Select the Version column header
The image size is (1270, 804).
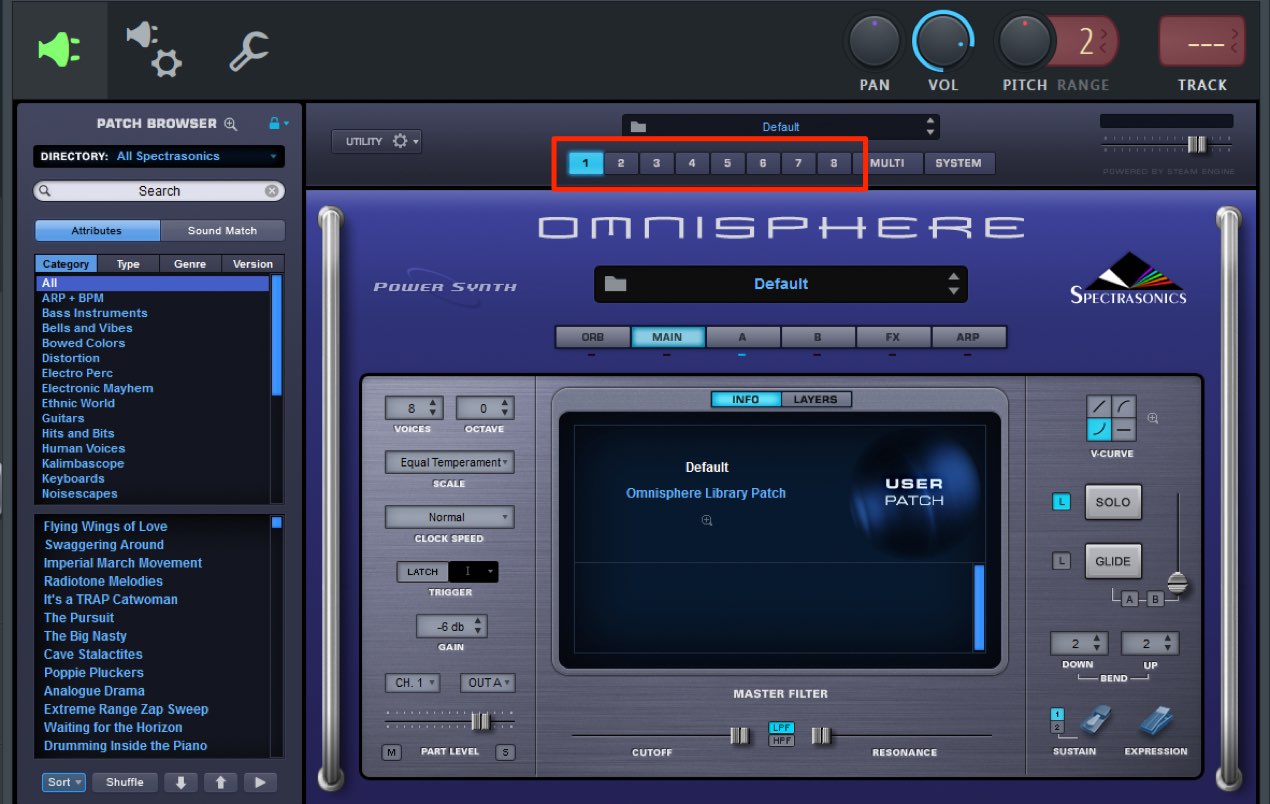[253, 264]
